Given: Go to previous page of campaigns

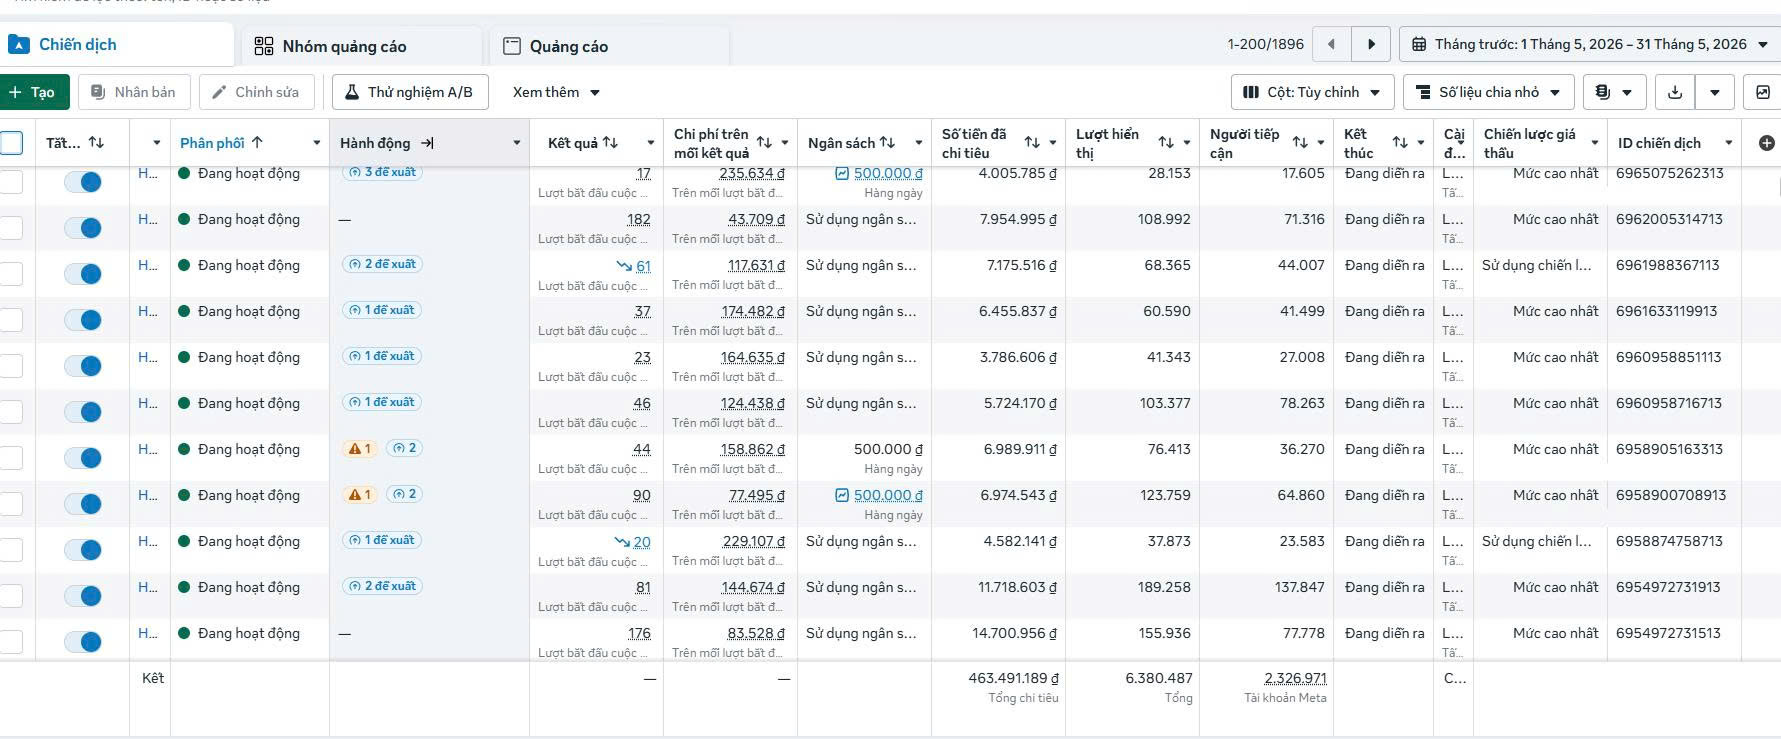Looking at the screenshot, I should click(x=1331, y=44).
